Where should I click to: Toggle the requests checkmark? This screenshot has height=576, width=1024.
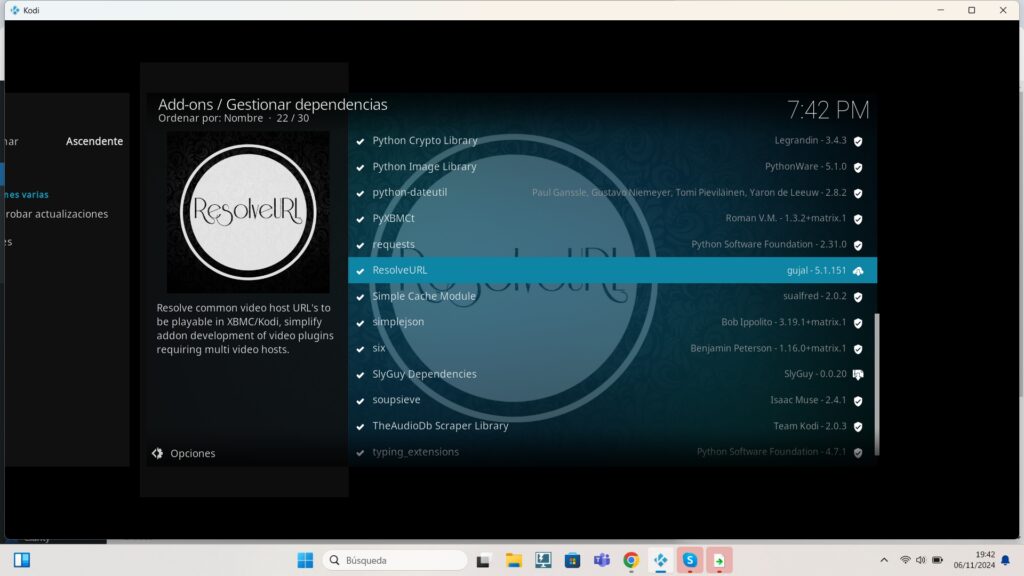click(360, 245)
